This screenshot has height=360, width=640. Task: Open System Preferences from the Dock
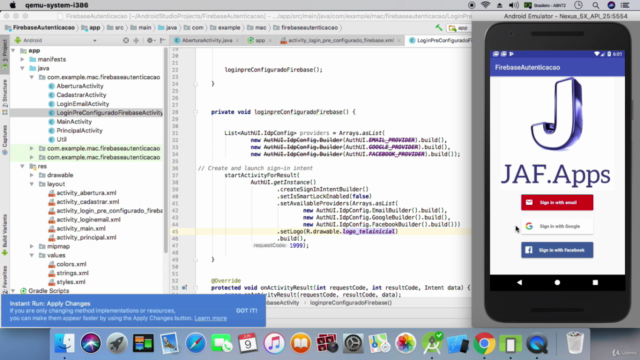click(x=353, y=343)
